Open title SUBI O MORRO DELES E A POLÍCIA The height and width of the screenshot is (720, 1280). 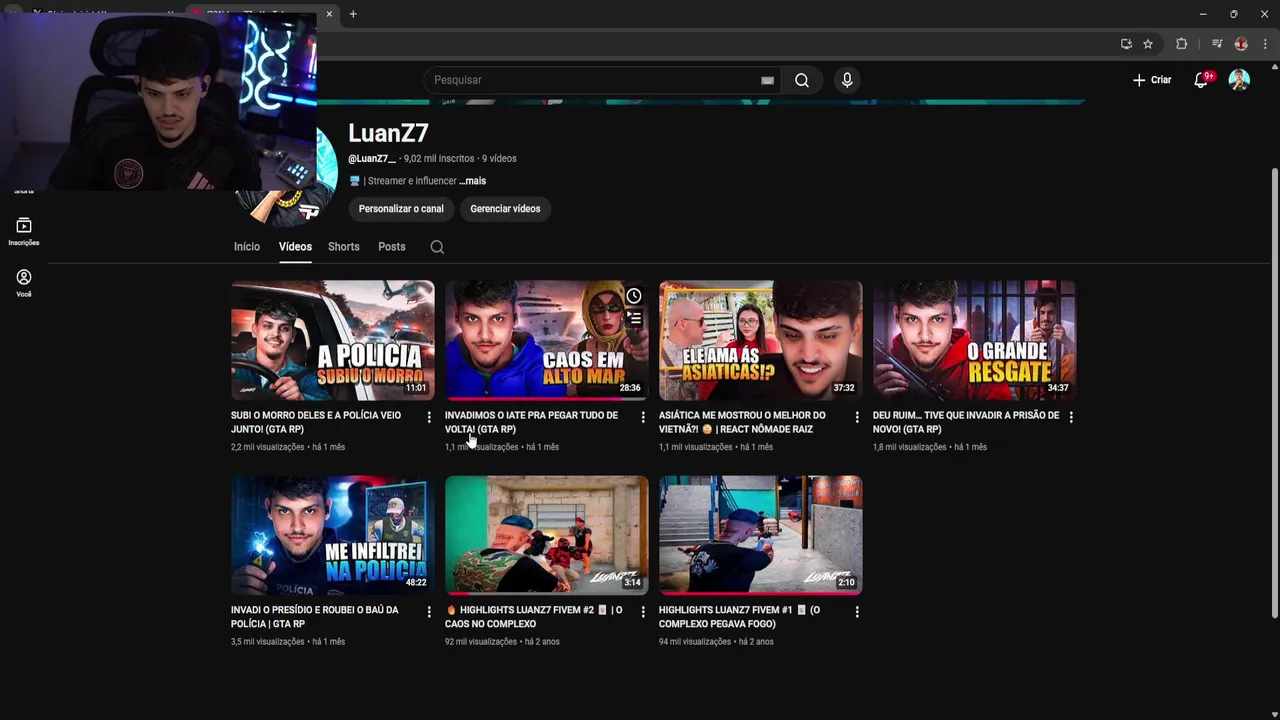coord(316,422)
